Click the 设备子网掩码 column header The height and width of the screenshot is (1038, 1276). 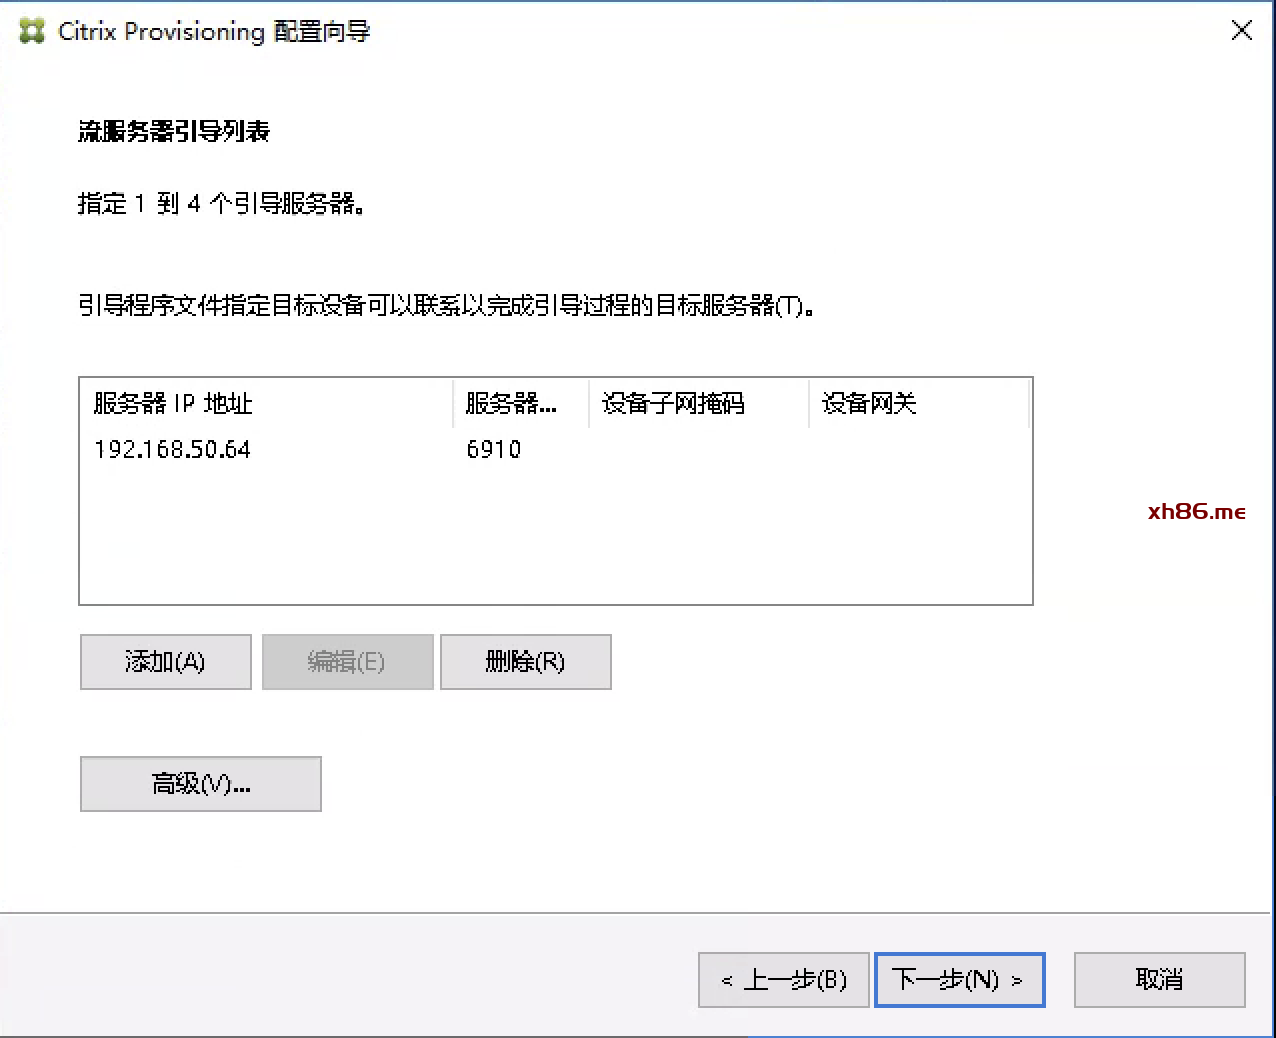(x=698, y=403)
